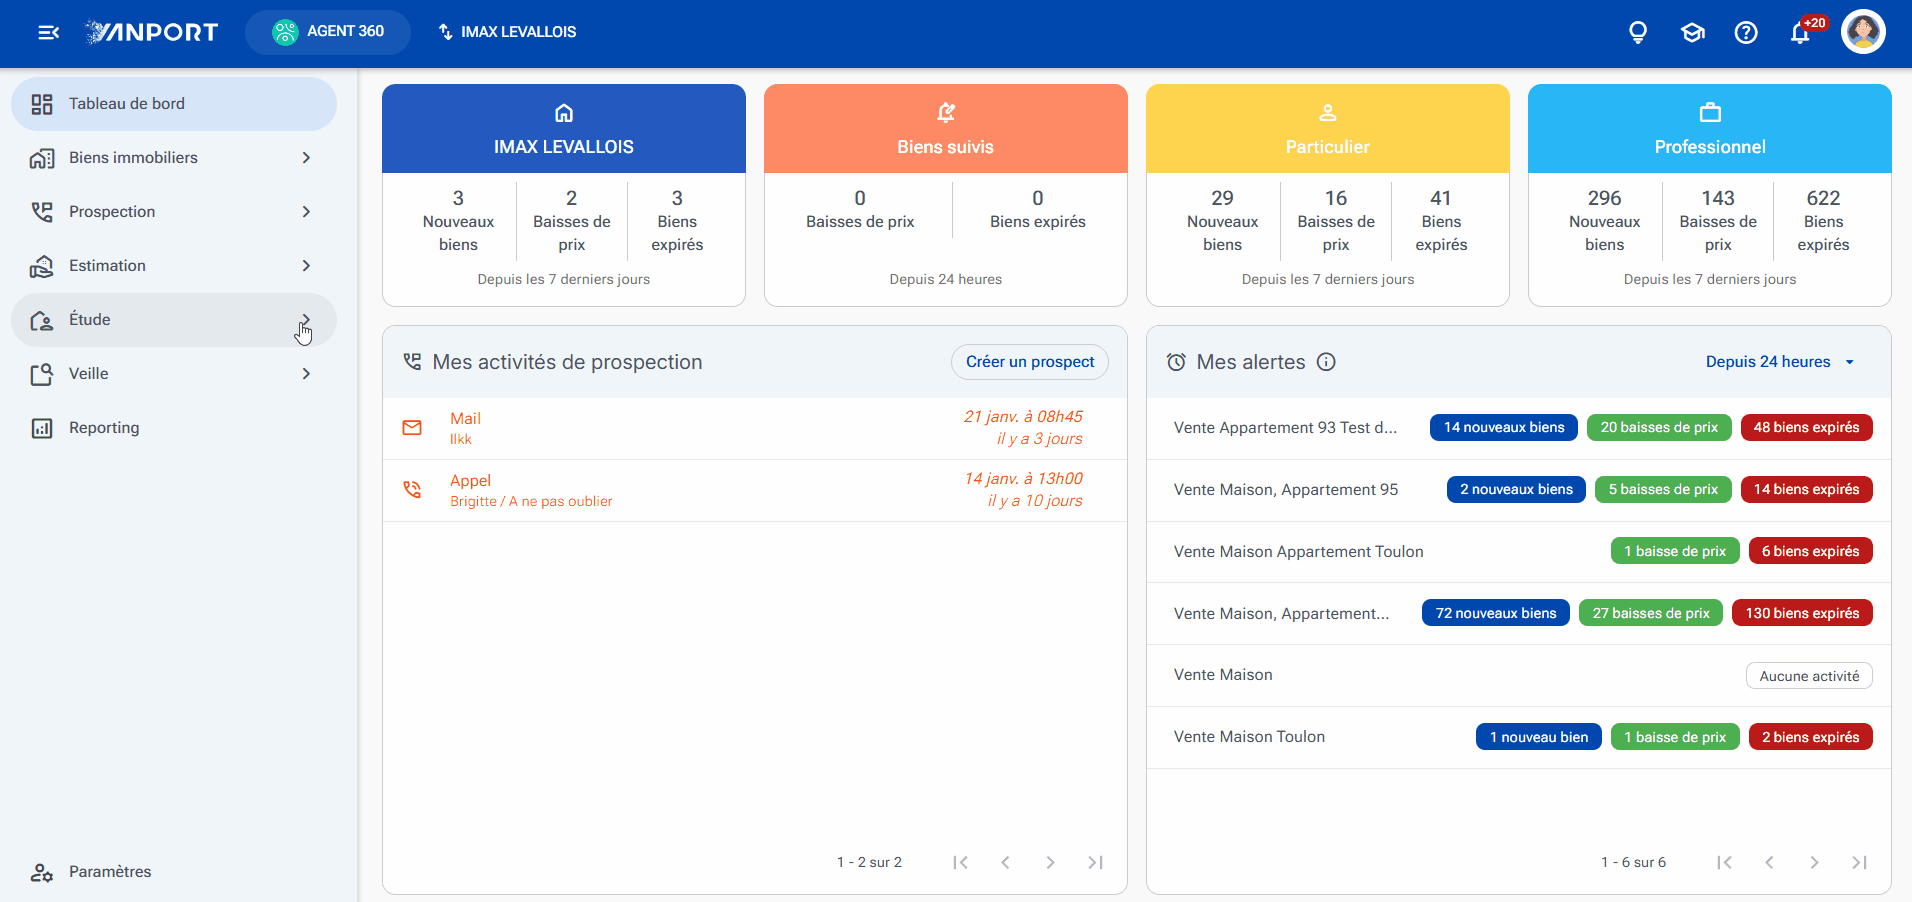Go to next page of prospection activities
The height and width of the screenshot is (902, 1912).
pos(1050,862)
